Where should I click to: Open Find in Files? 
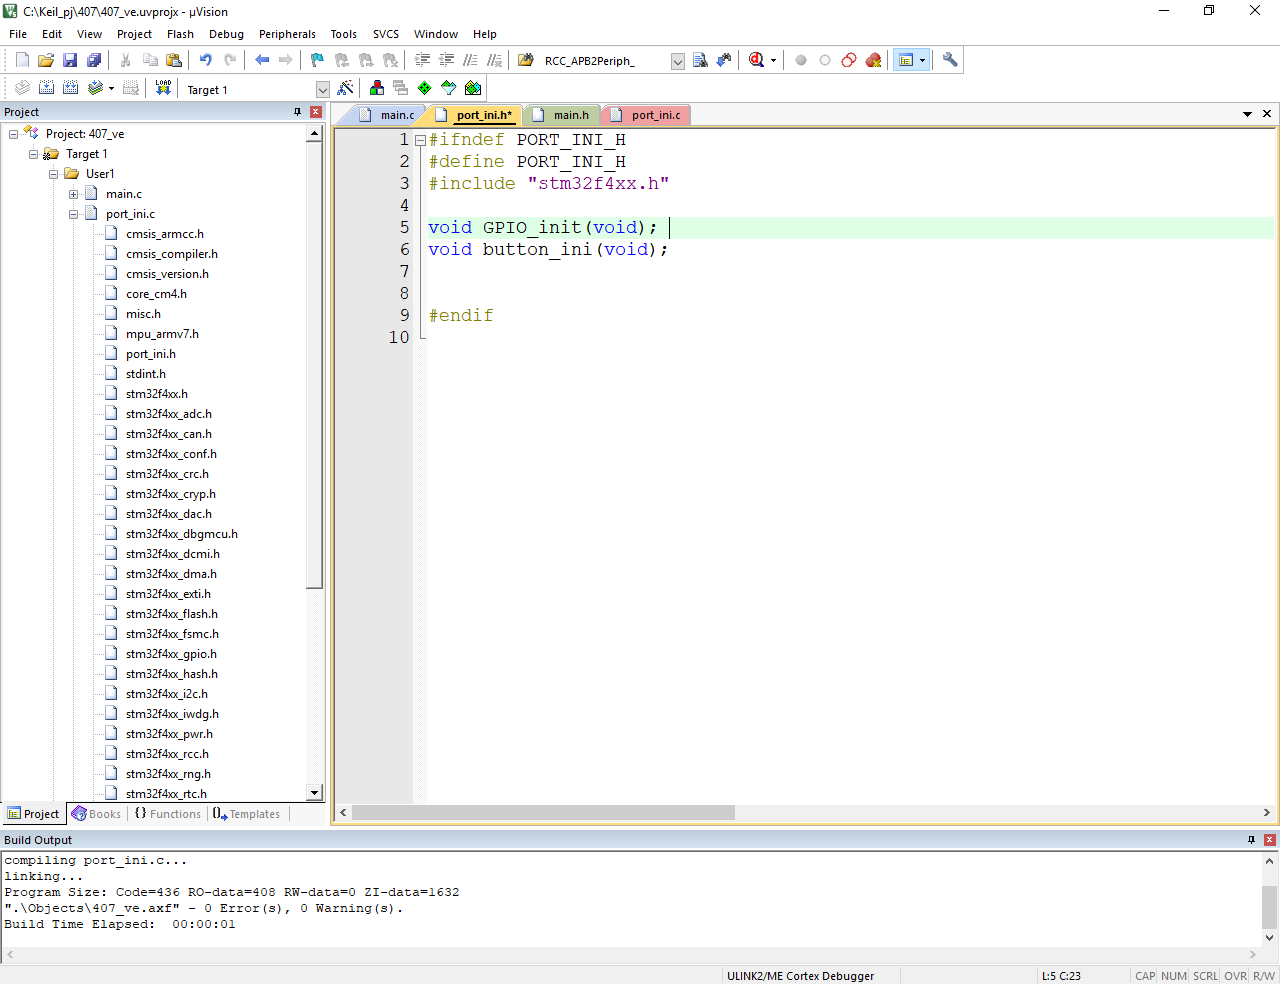[526, 60]
